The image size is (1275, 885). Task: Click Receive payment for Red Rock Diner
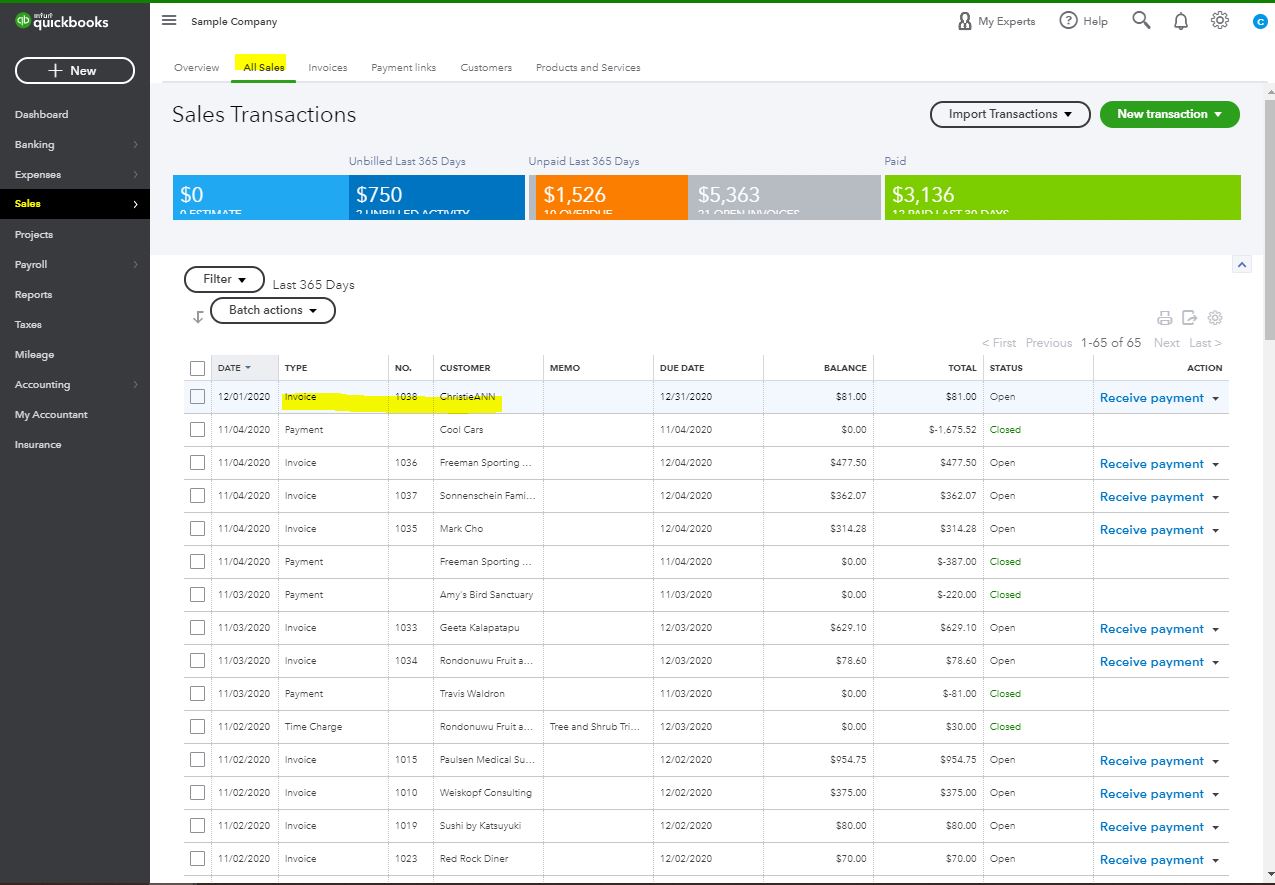[x=1152, y=860]
